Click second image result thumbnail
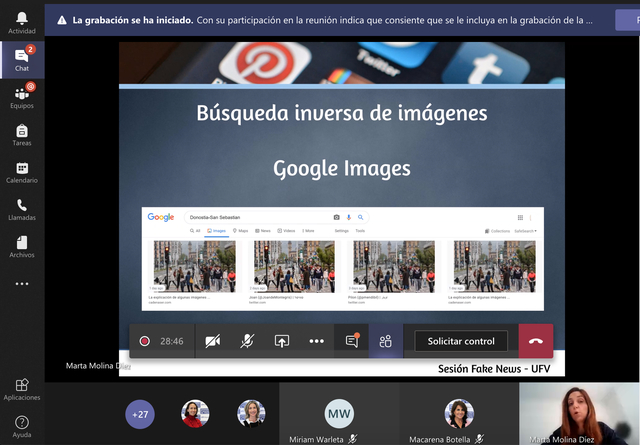 pos(294,267)
